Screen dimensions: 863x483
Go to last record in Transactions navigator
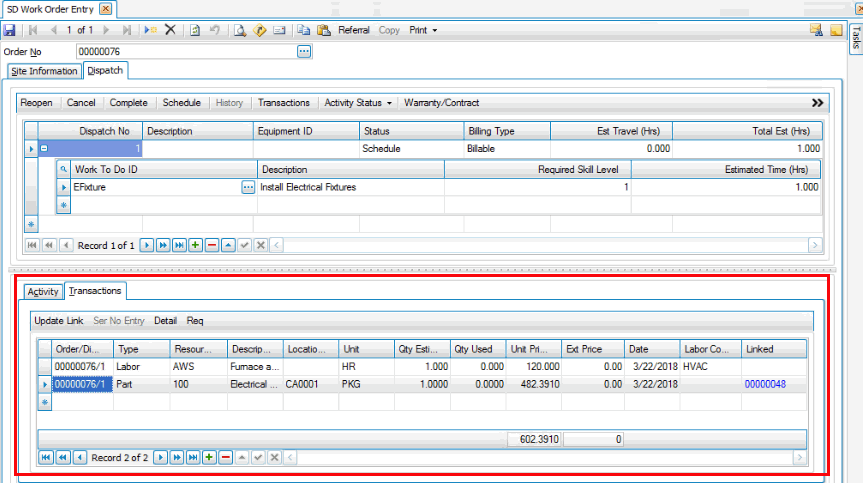coord(193,458)
